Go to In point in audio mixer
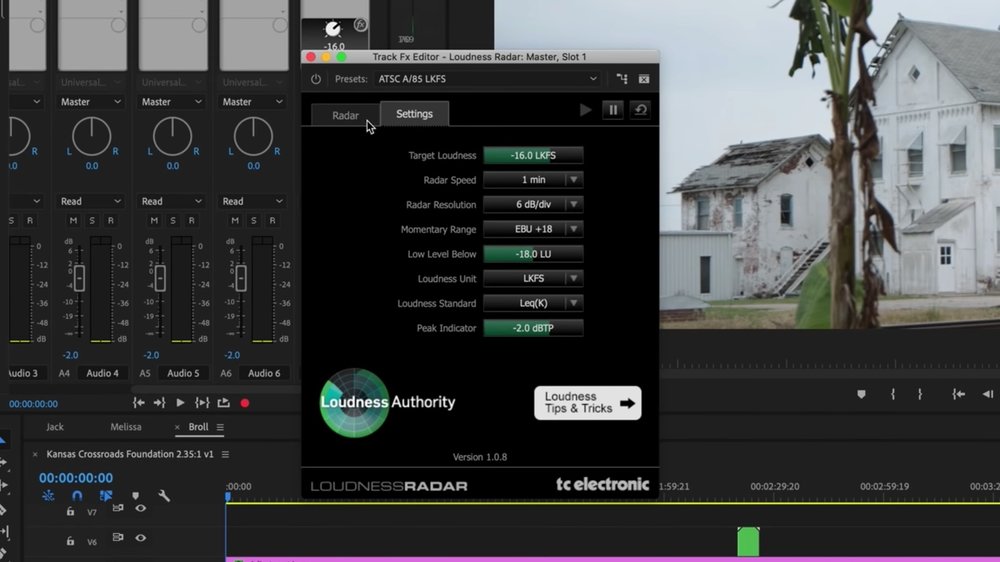Viewport: 1000px width, 562px height. (138, 403)
